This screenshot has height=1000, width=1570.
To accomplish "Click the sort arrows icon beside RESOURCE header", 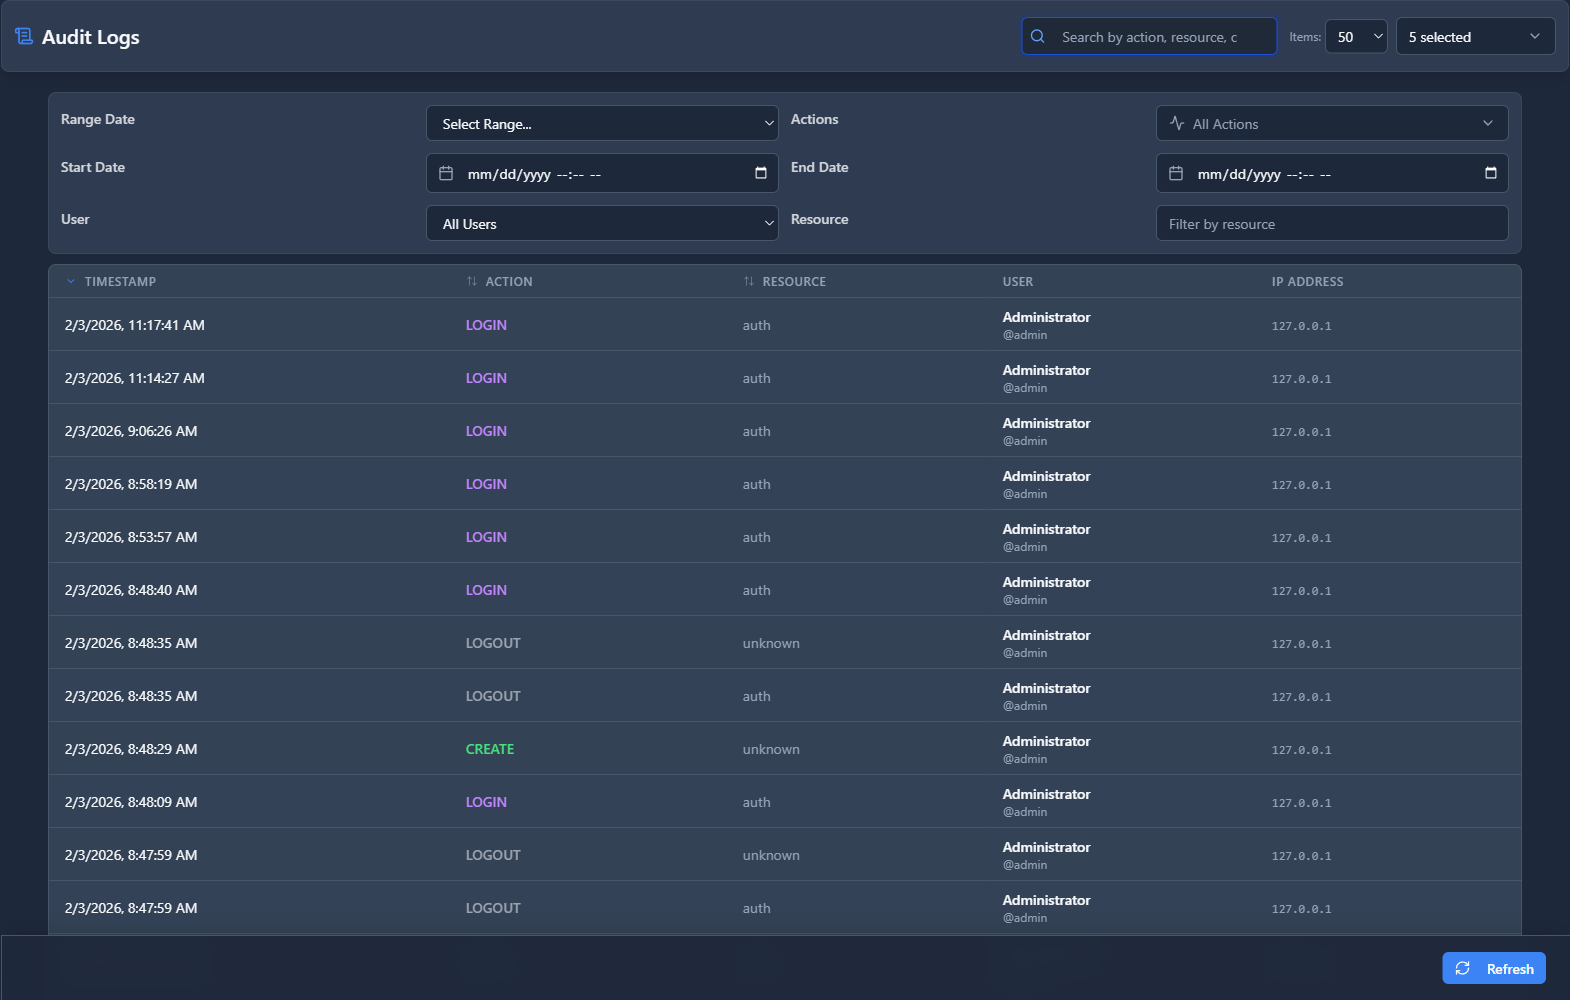I will (x=749, y=281).
